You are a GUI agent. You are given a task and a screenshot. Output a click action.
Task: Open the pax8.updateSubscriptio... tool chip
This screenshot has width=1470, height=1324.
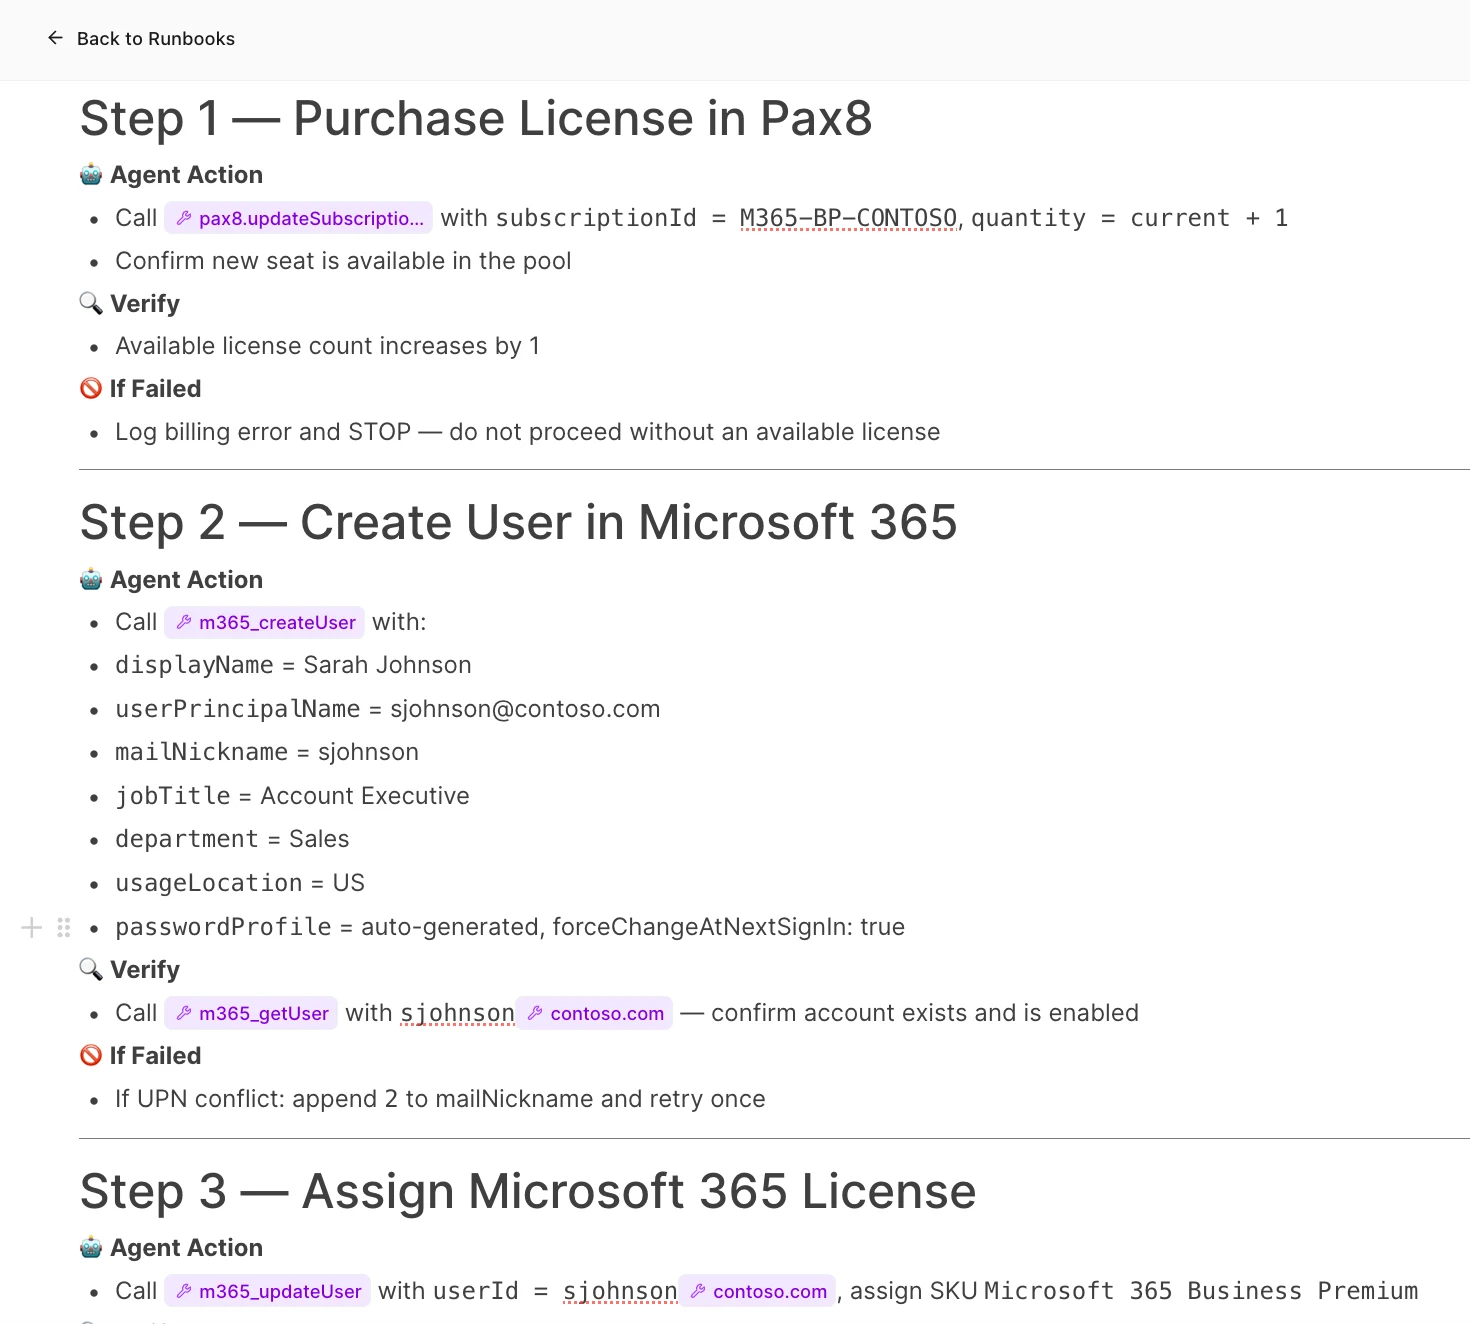[x=299, y=218]
